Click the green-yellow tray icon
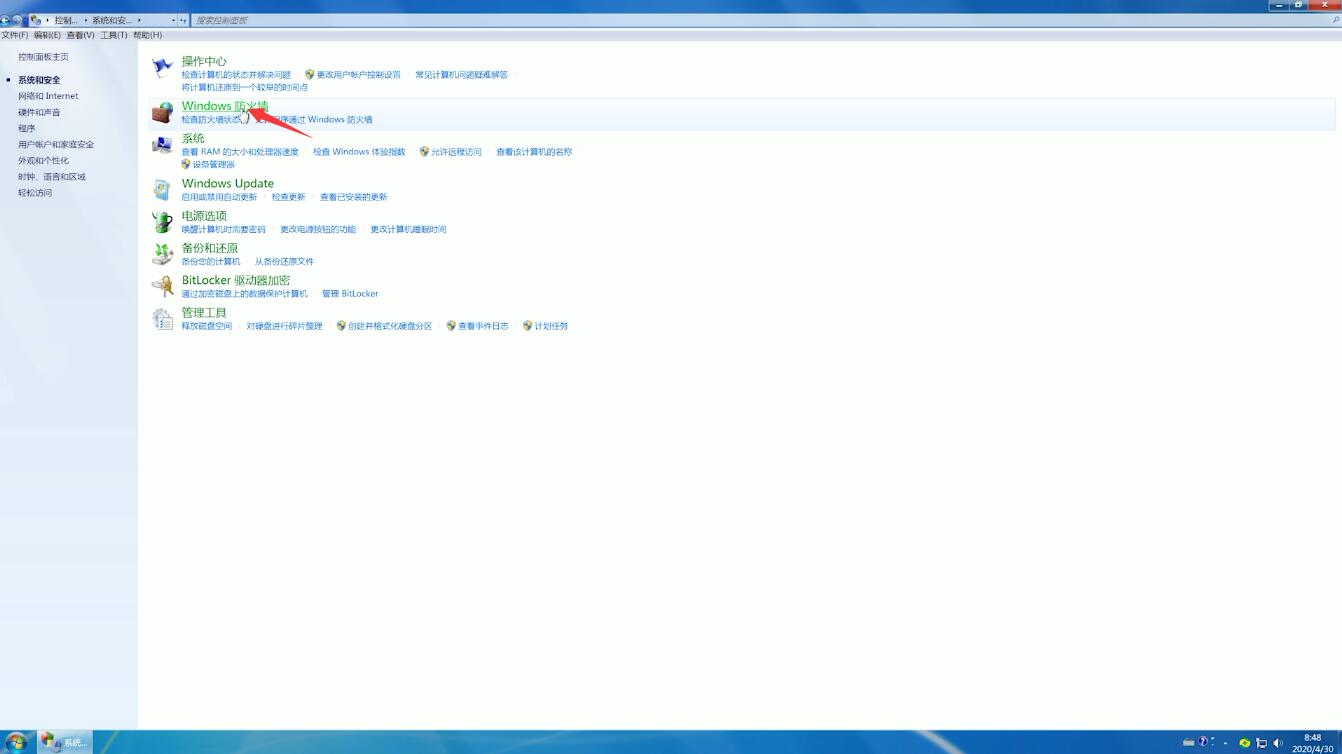 click(x=1245, y=743)
